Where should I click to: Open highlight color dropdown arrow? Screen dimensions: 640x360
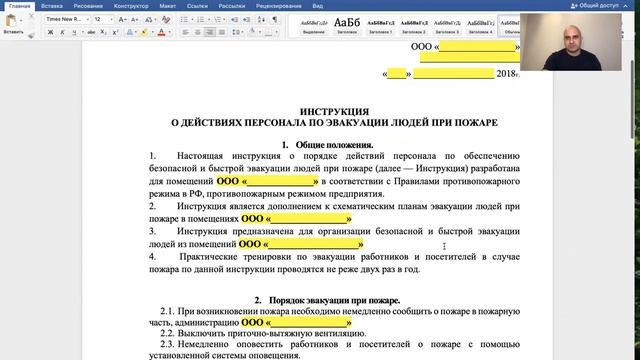[x=152, y=32]
